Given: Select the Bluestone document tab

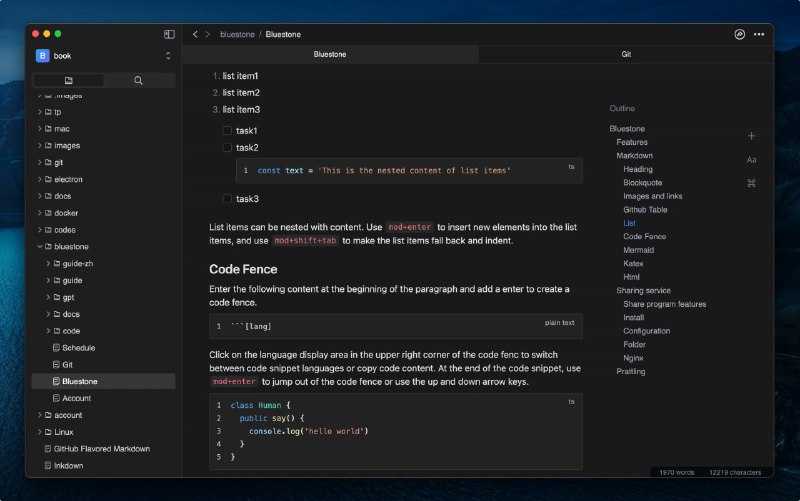Looking at the screenshot, I should tap(330, 54).
